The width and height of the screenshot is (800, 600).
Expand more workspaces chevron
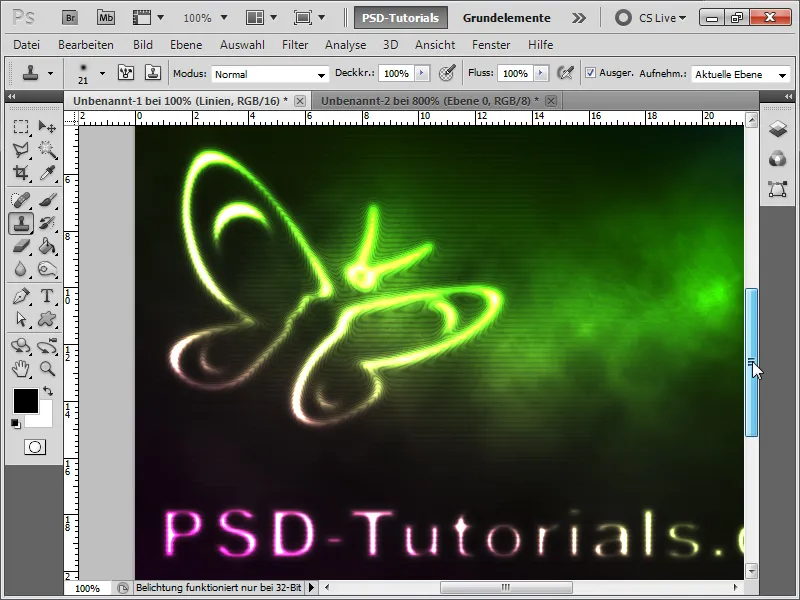click(x=579, y=18)
